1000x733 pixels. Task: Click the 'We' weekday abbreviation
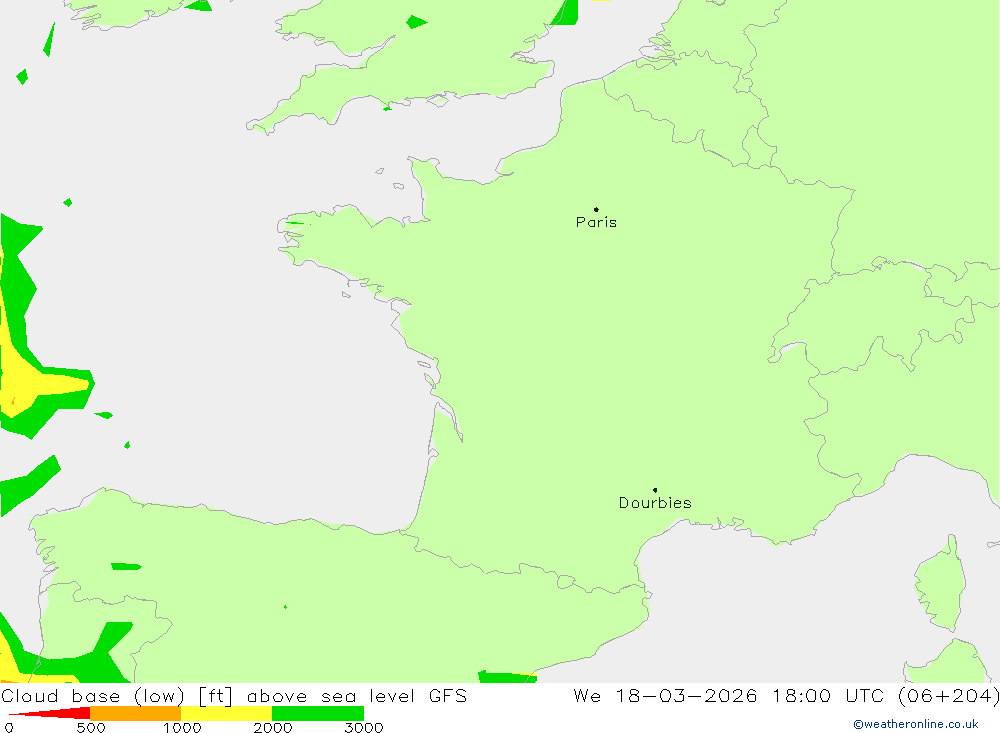tap(587, 695)
